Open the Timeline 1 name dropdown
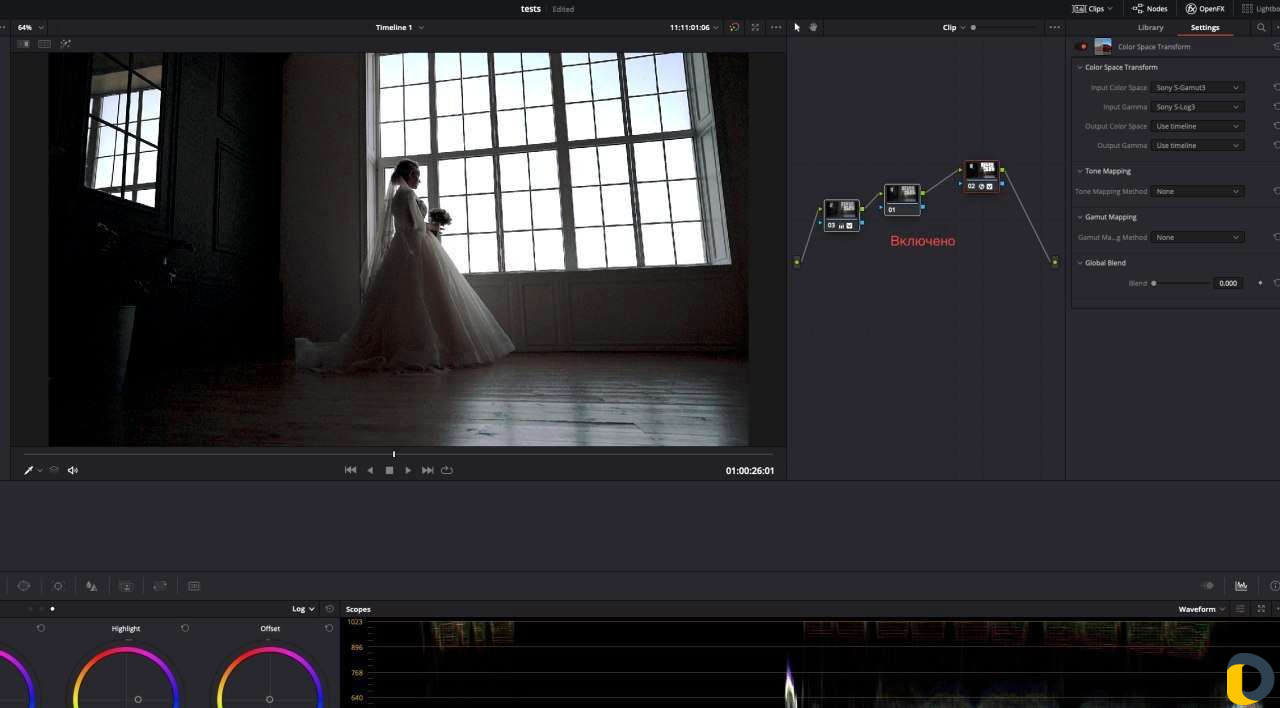This screenshot has width=1280, height=708. click(399, 27)
